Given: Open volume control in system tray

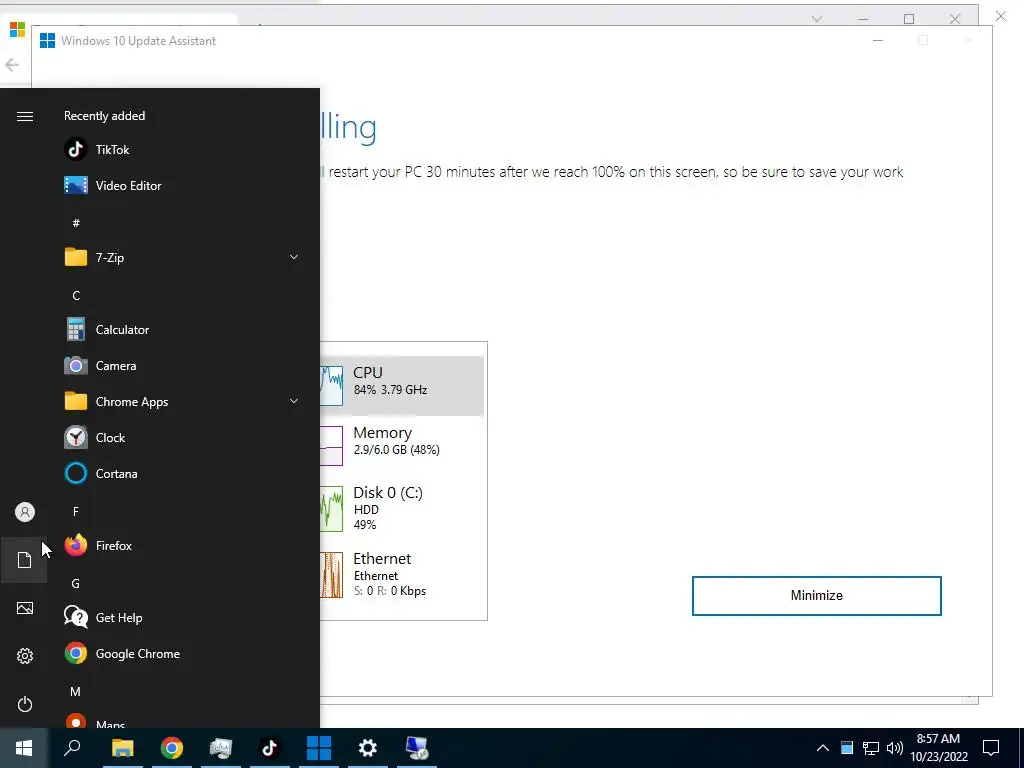Looking at the screenshot, I should pyautogui.click(x=895, y=748).
